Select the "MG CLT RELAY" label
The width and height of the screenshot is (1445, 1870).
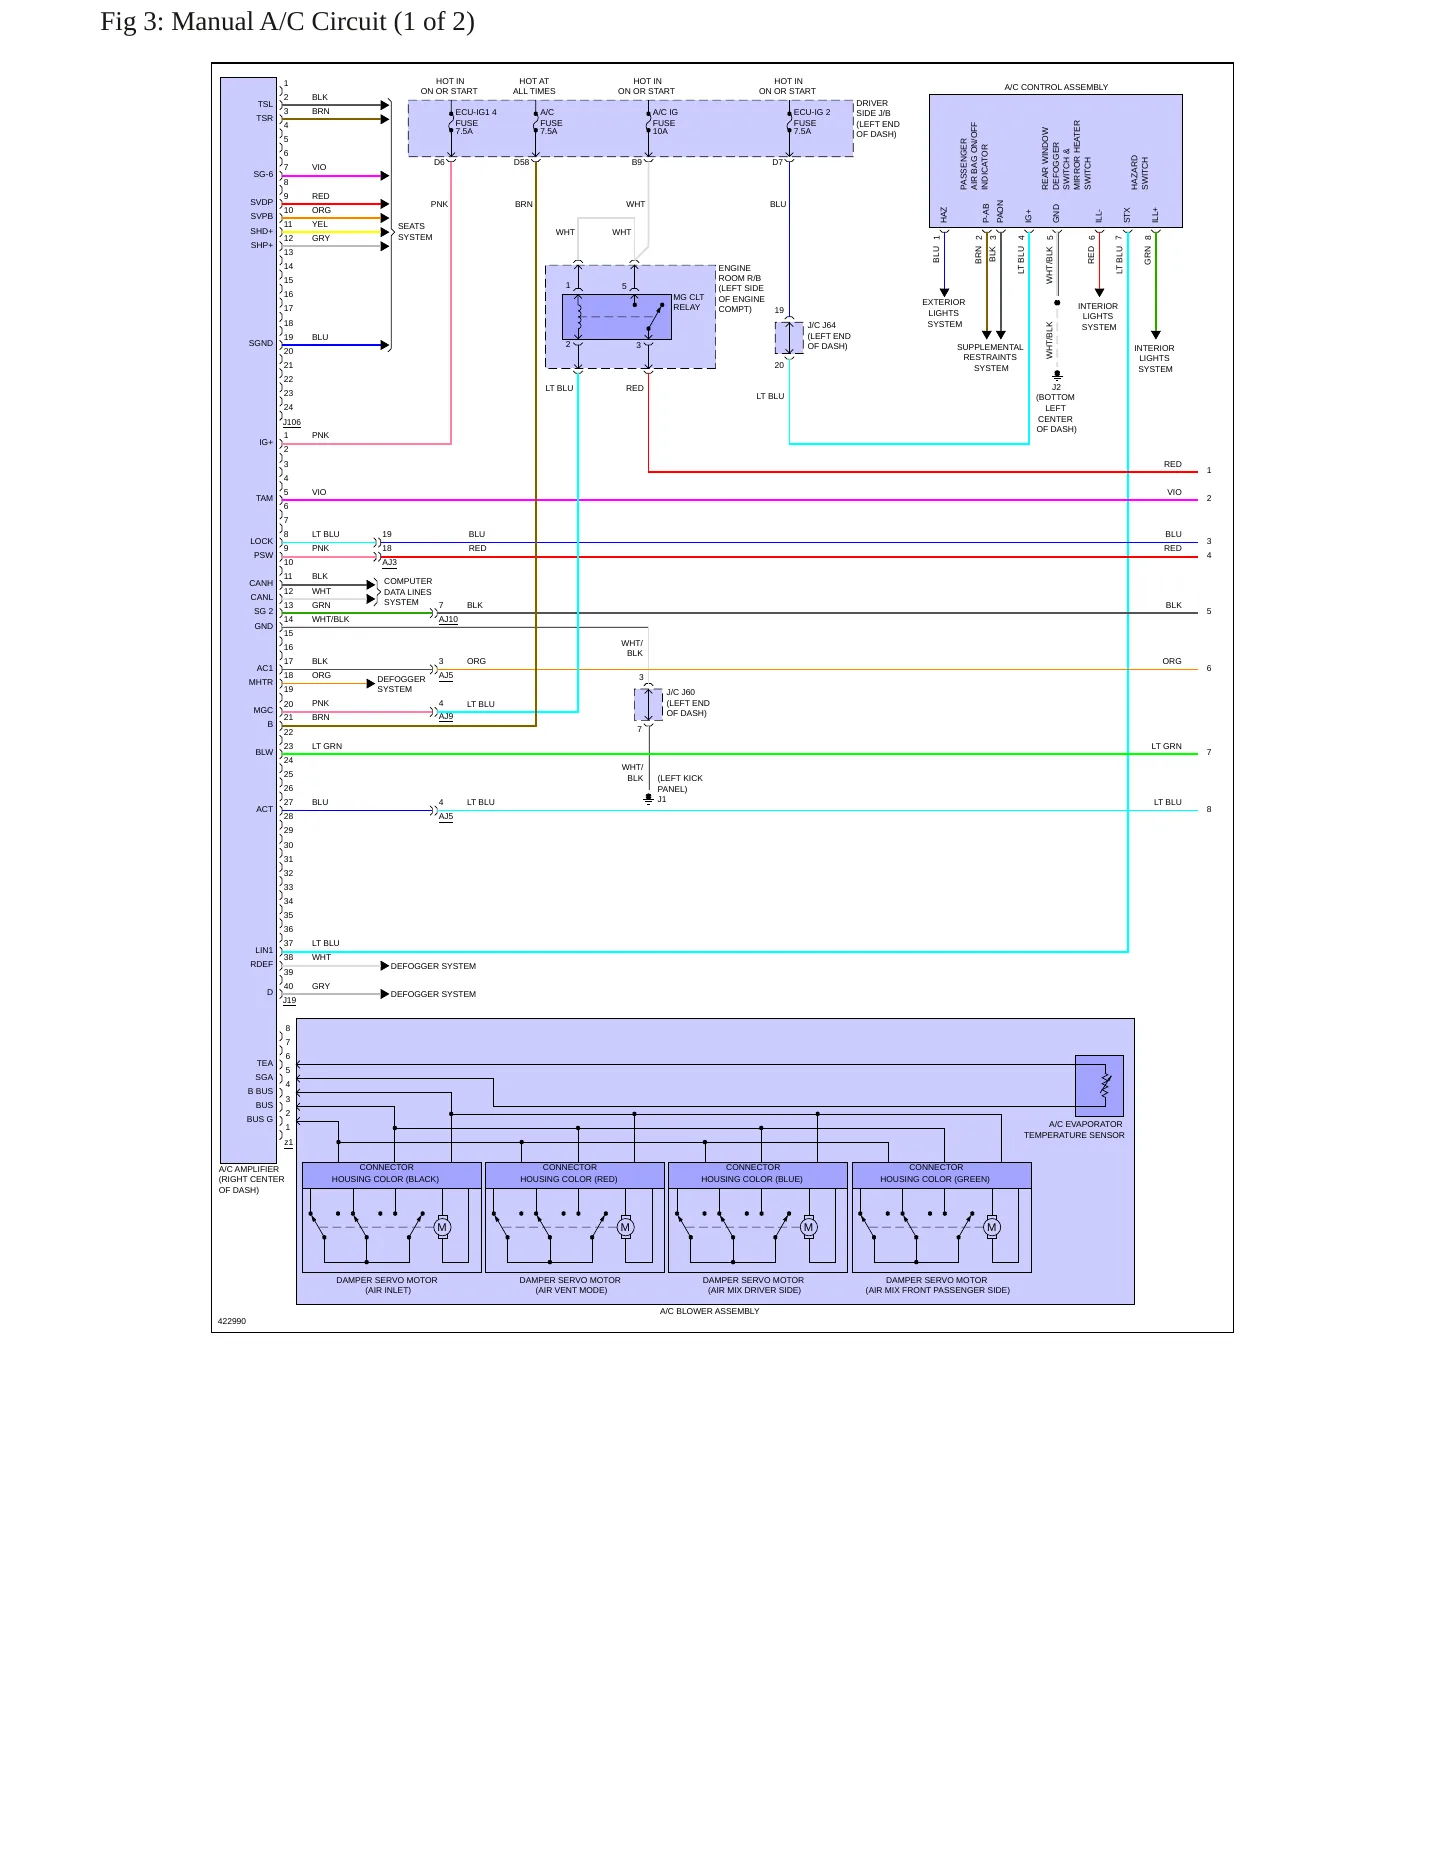coord(688,302)
